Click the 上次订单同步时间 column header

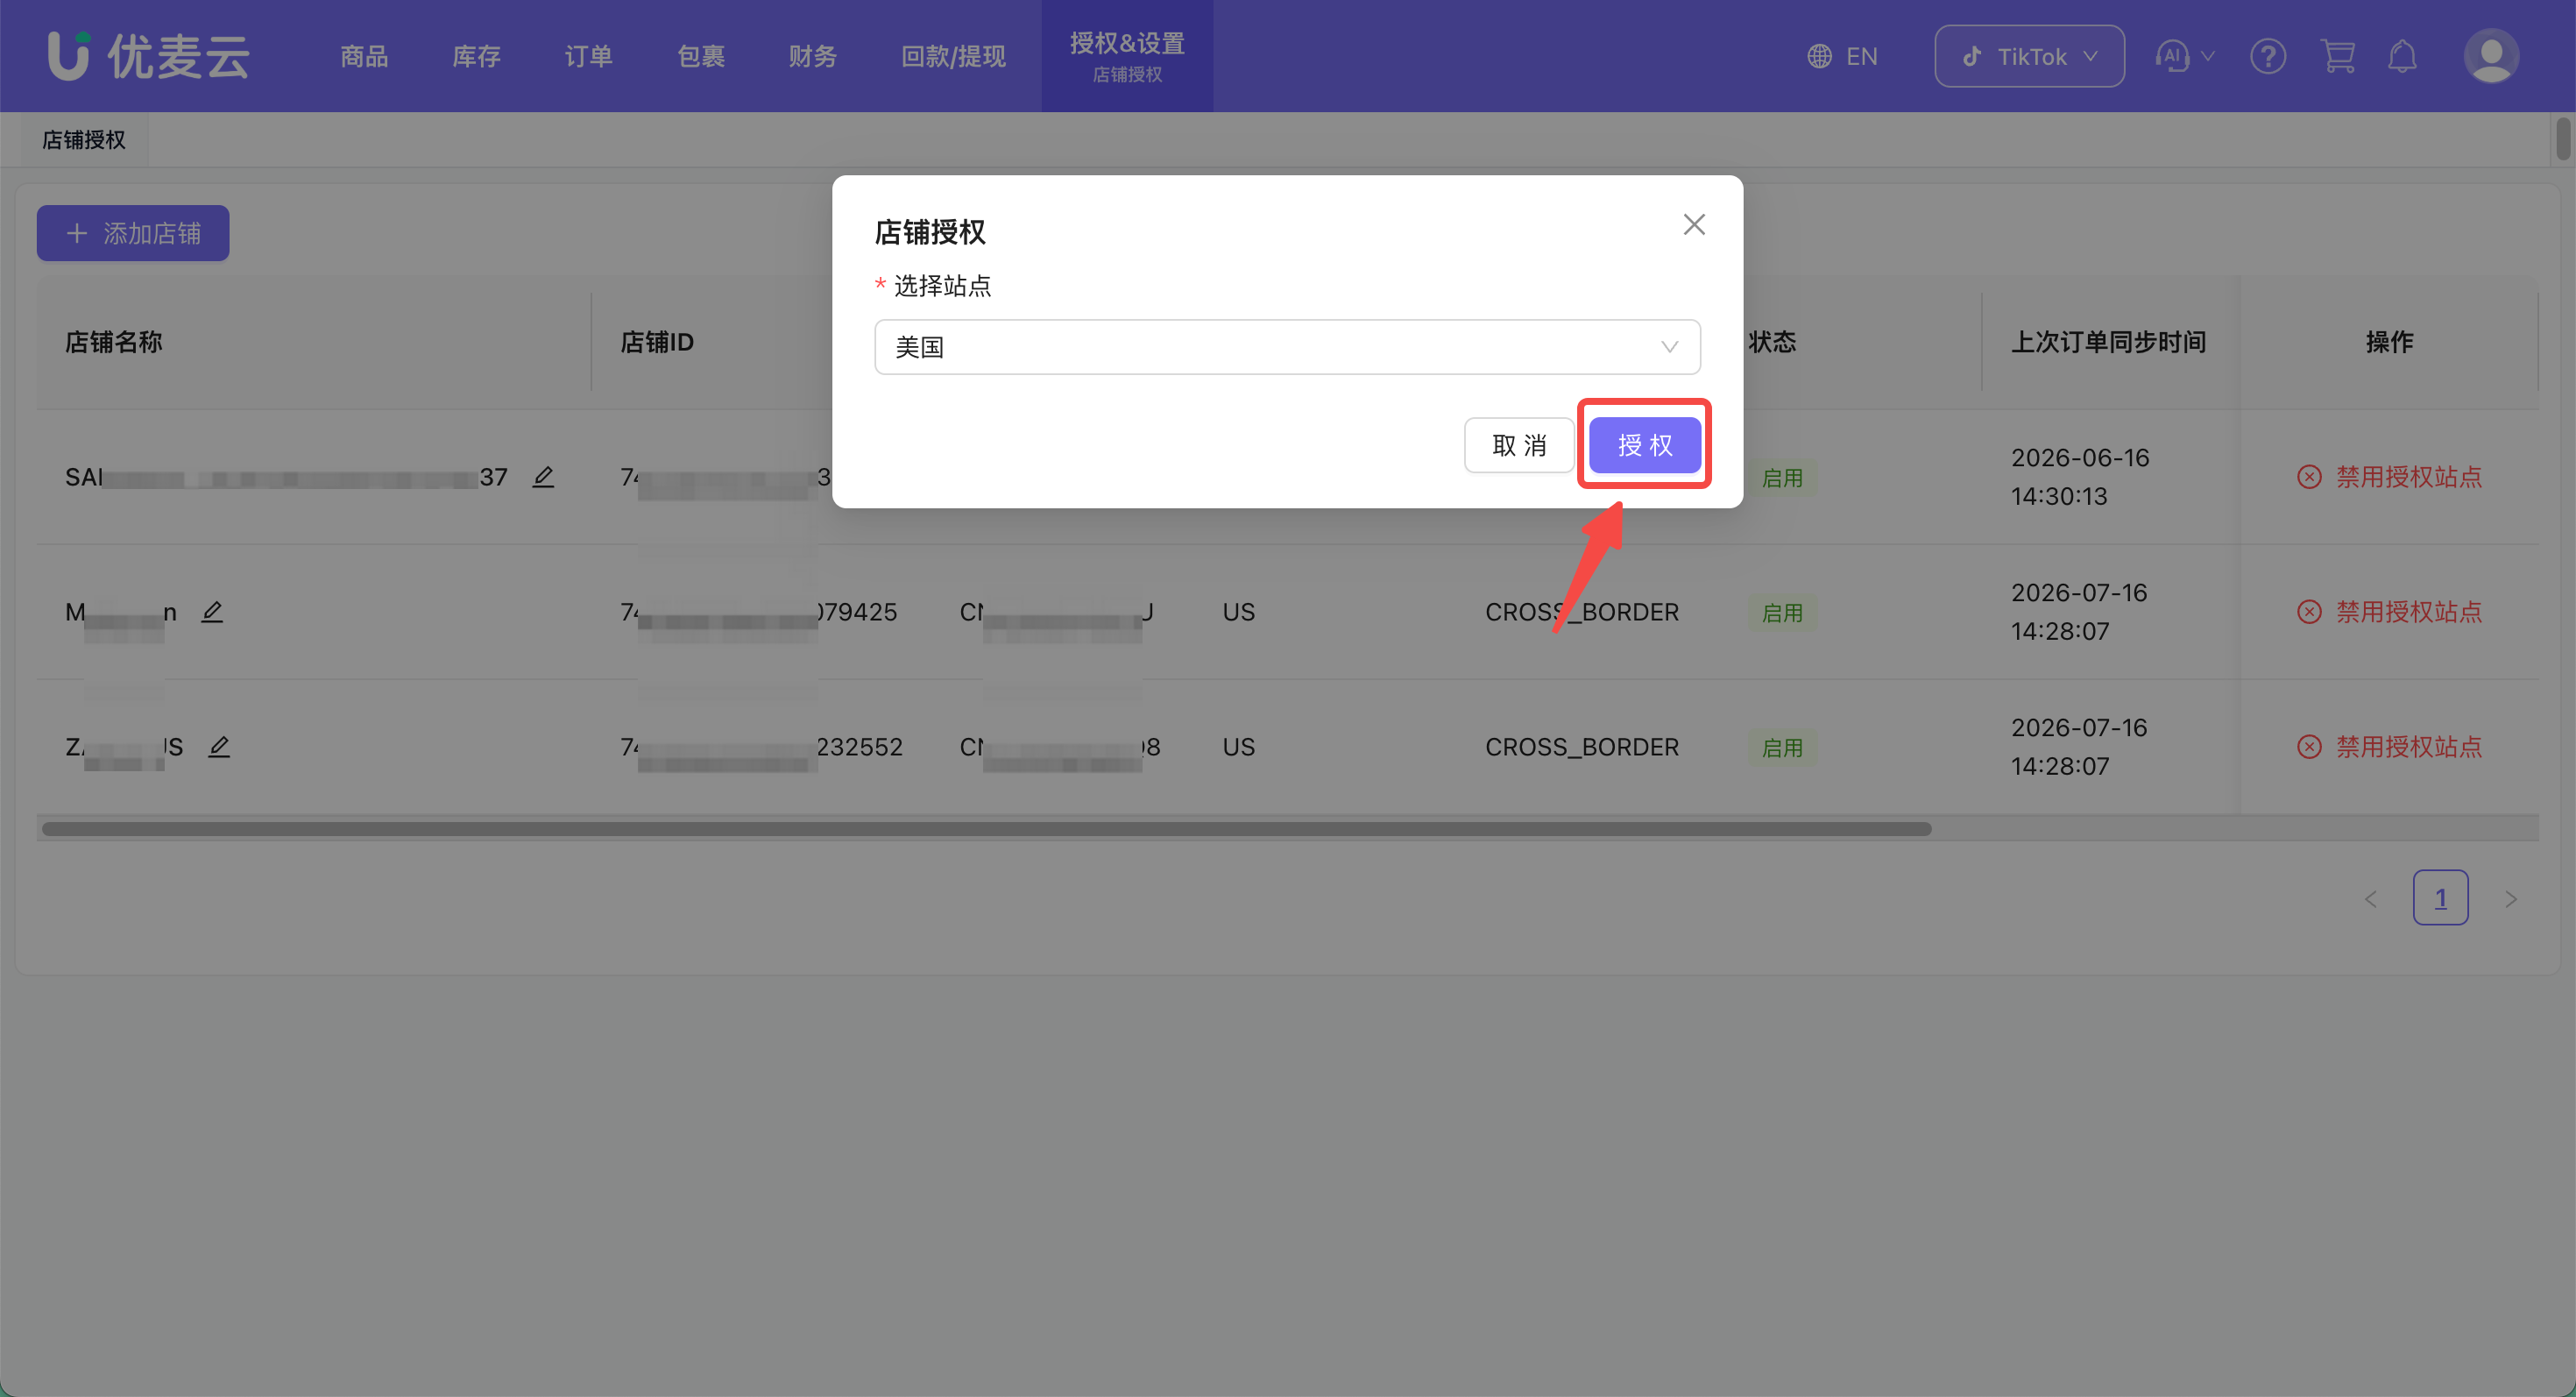pos(2108,342)
